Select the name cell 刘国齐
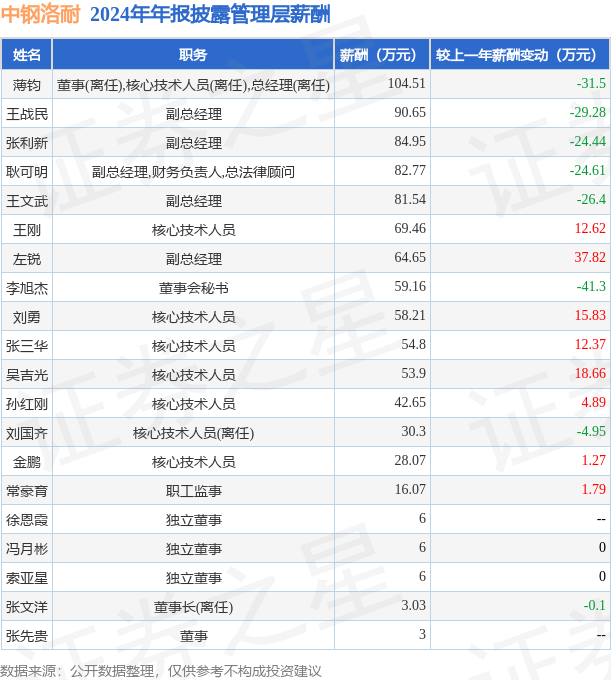Image resolution: width=611 pixels, height=680 pixels. coord(26,434)
